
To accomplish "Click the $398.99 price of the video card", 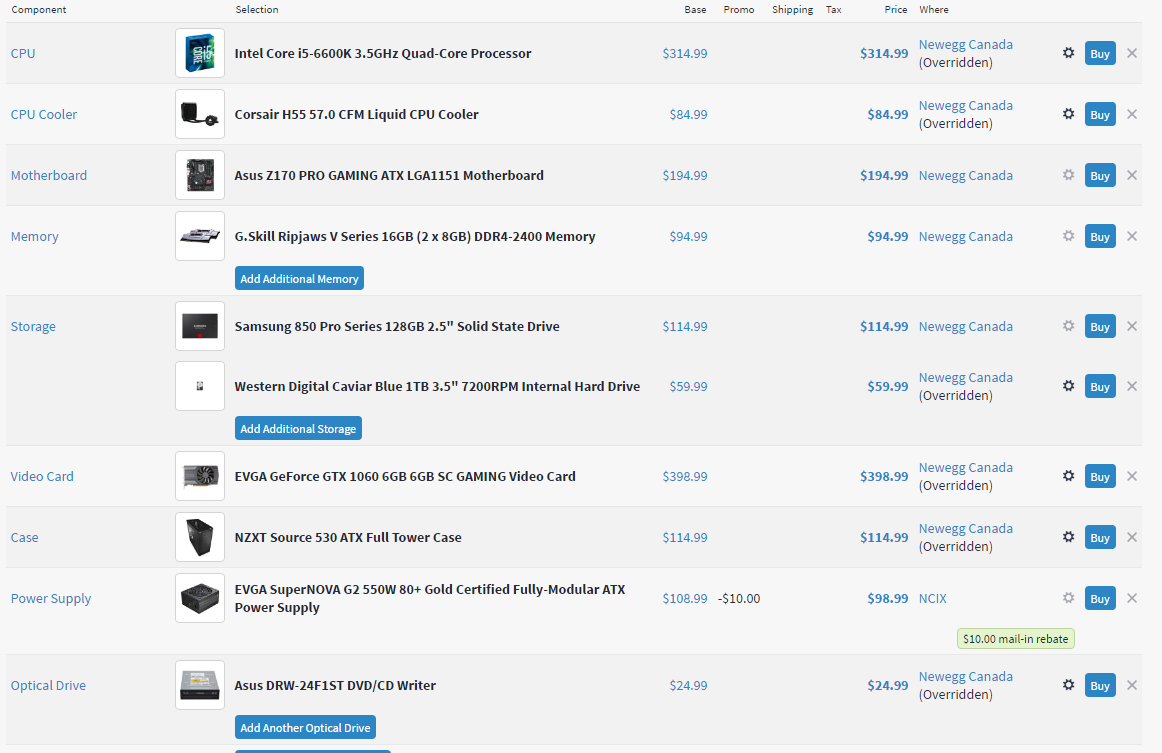I will point(884,477).
